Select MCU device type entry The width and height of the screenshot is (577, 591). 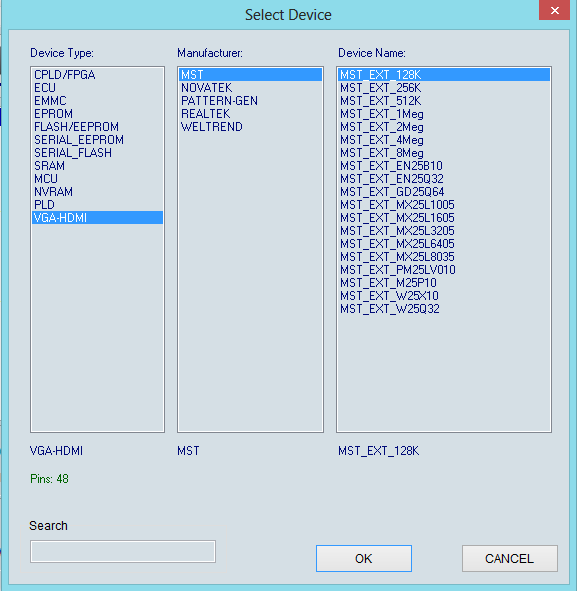click(97, 179)
